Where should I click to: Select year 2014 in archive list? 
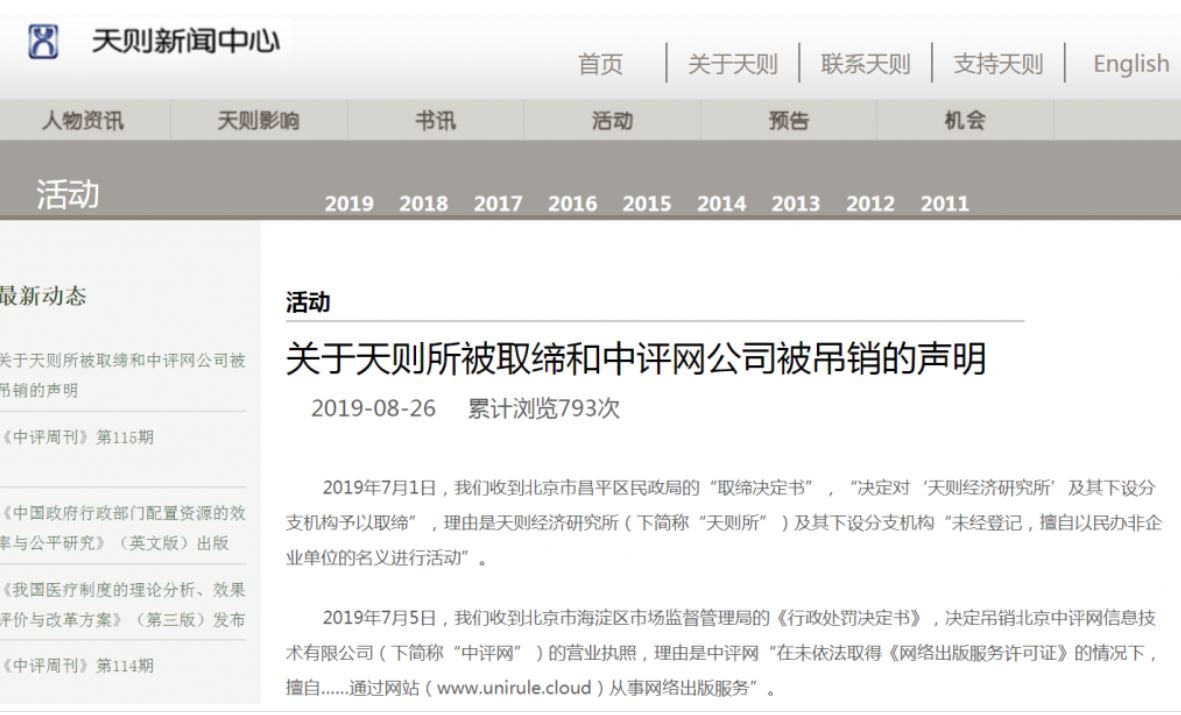tap(721, 204)
